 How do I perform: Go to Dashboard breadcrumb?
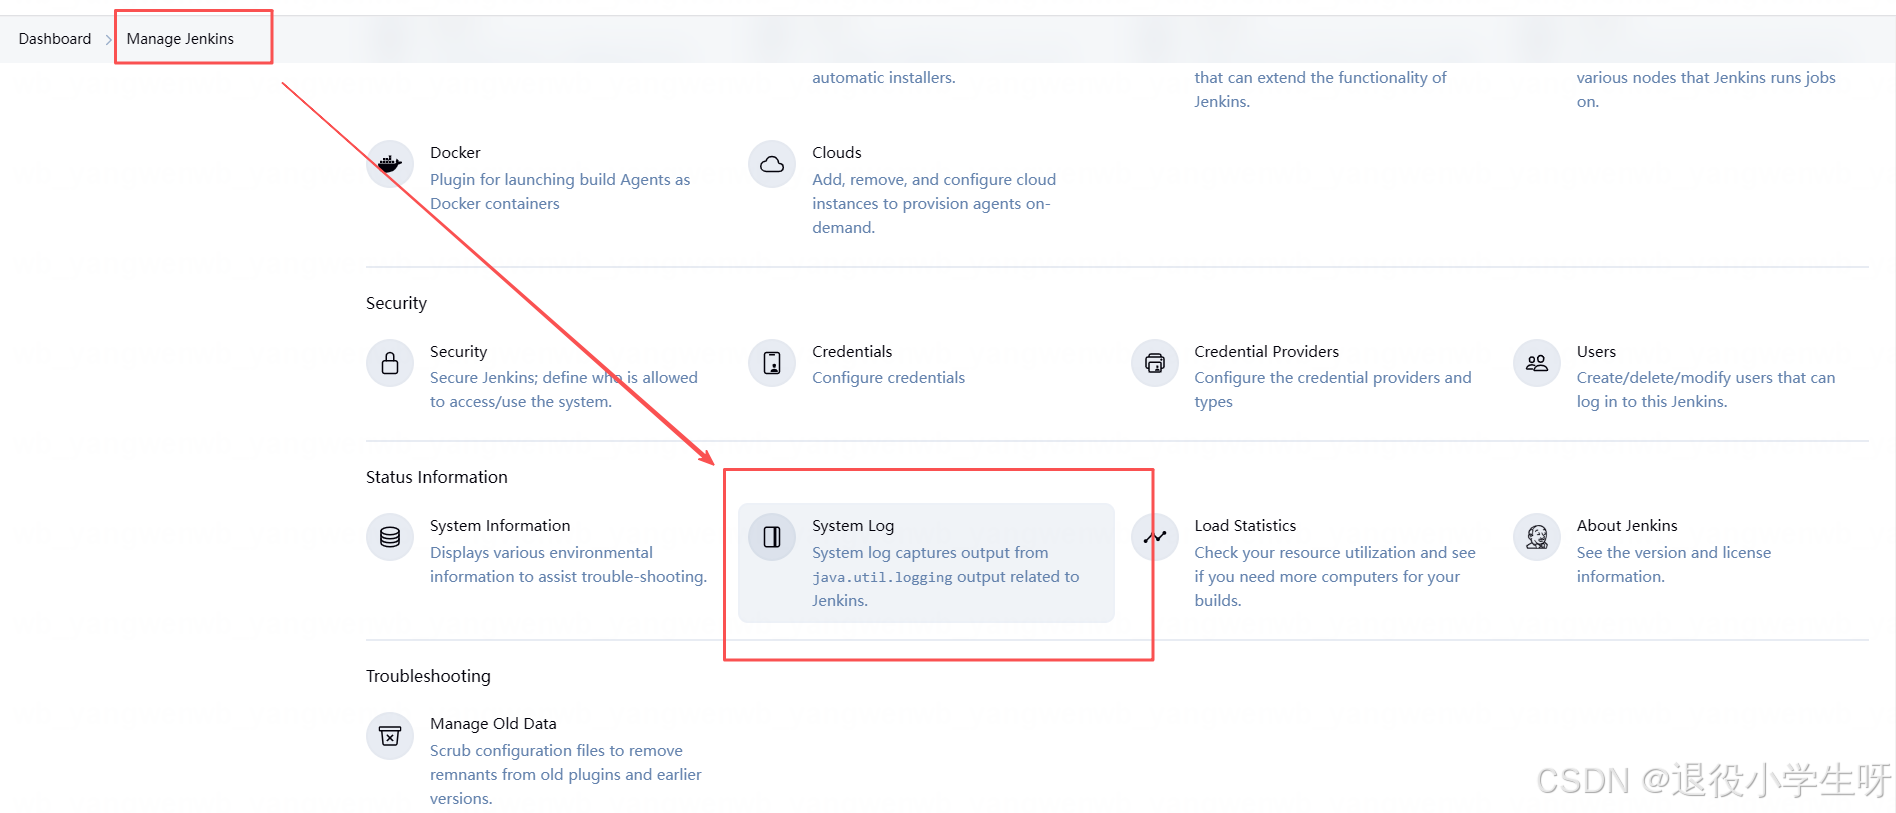(55, 39)
